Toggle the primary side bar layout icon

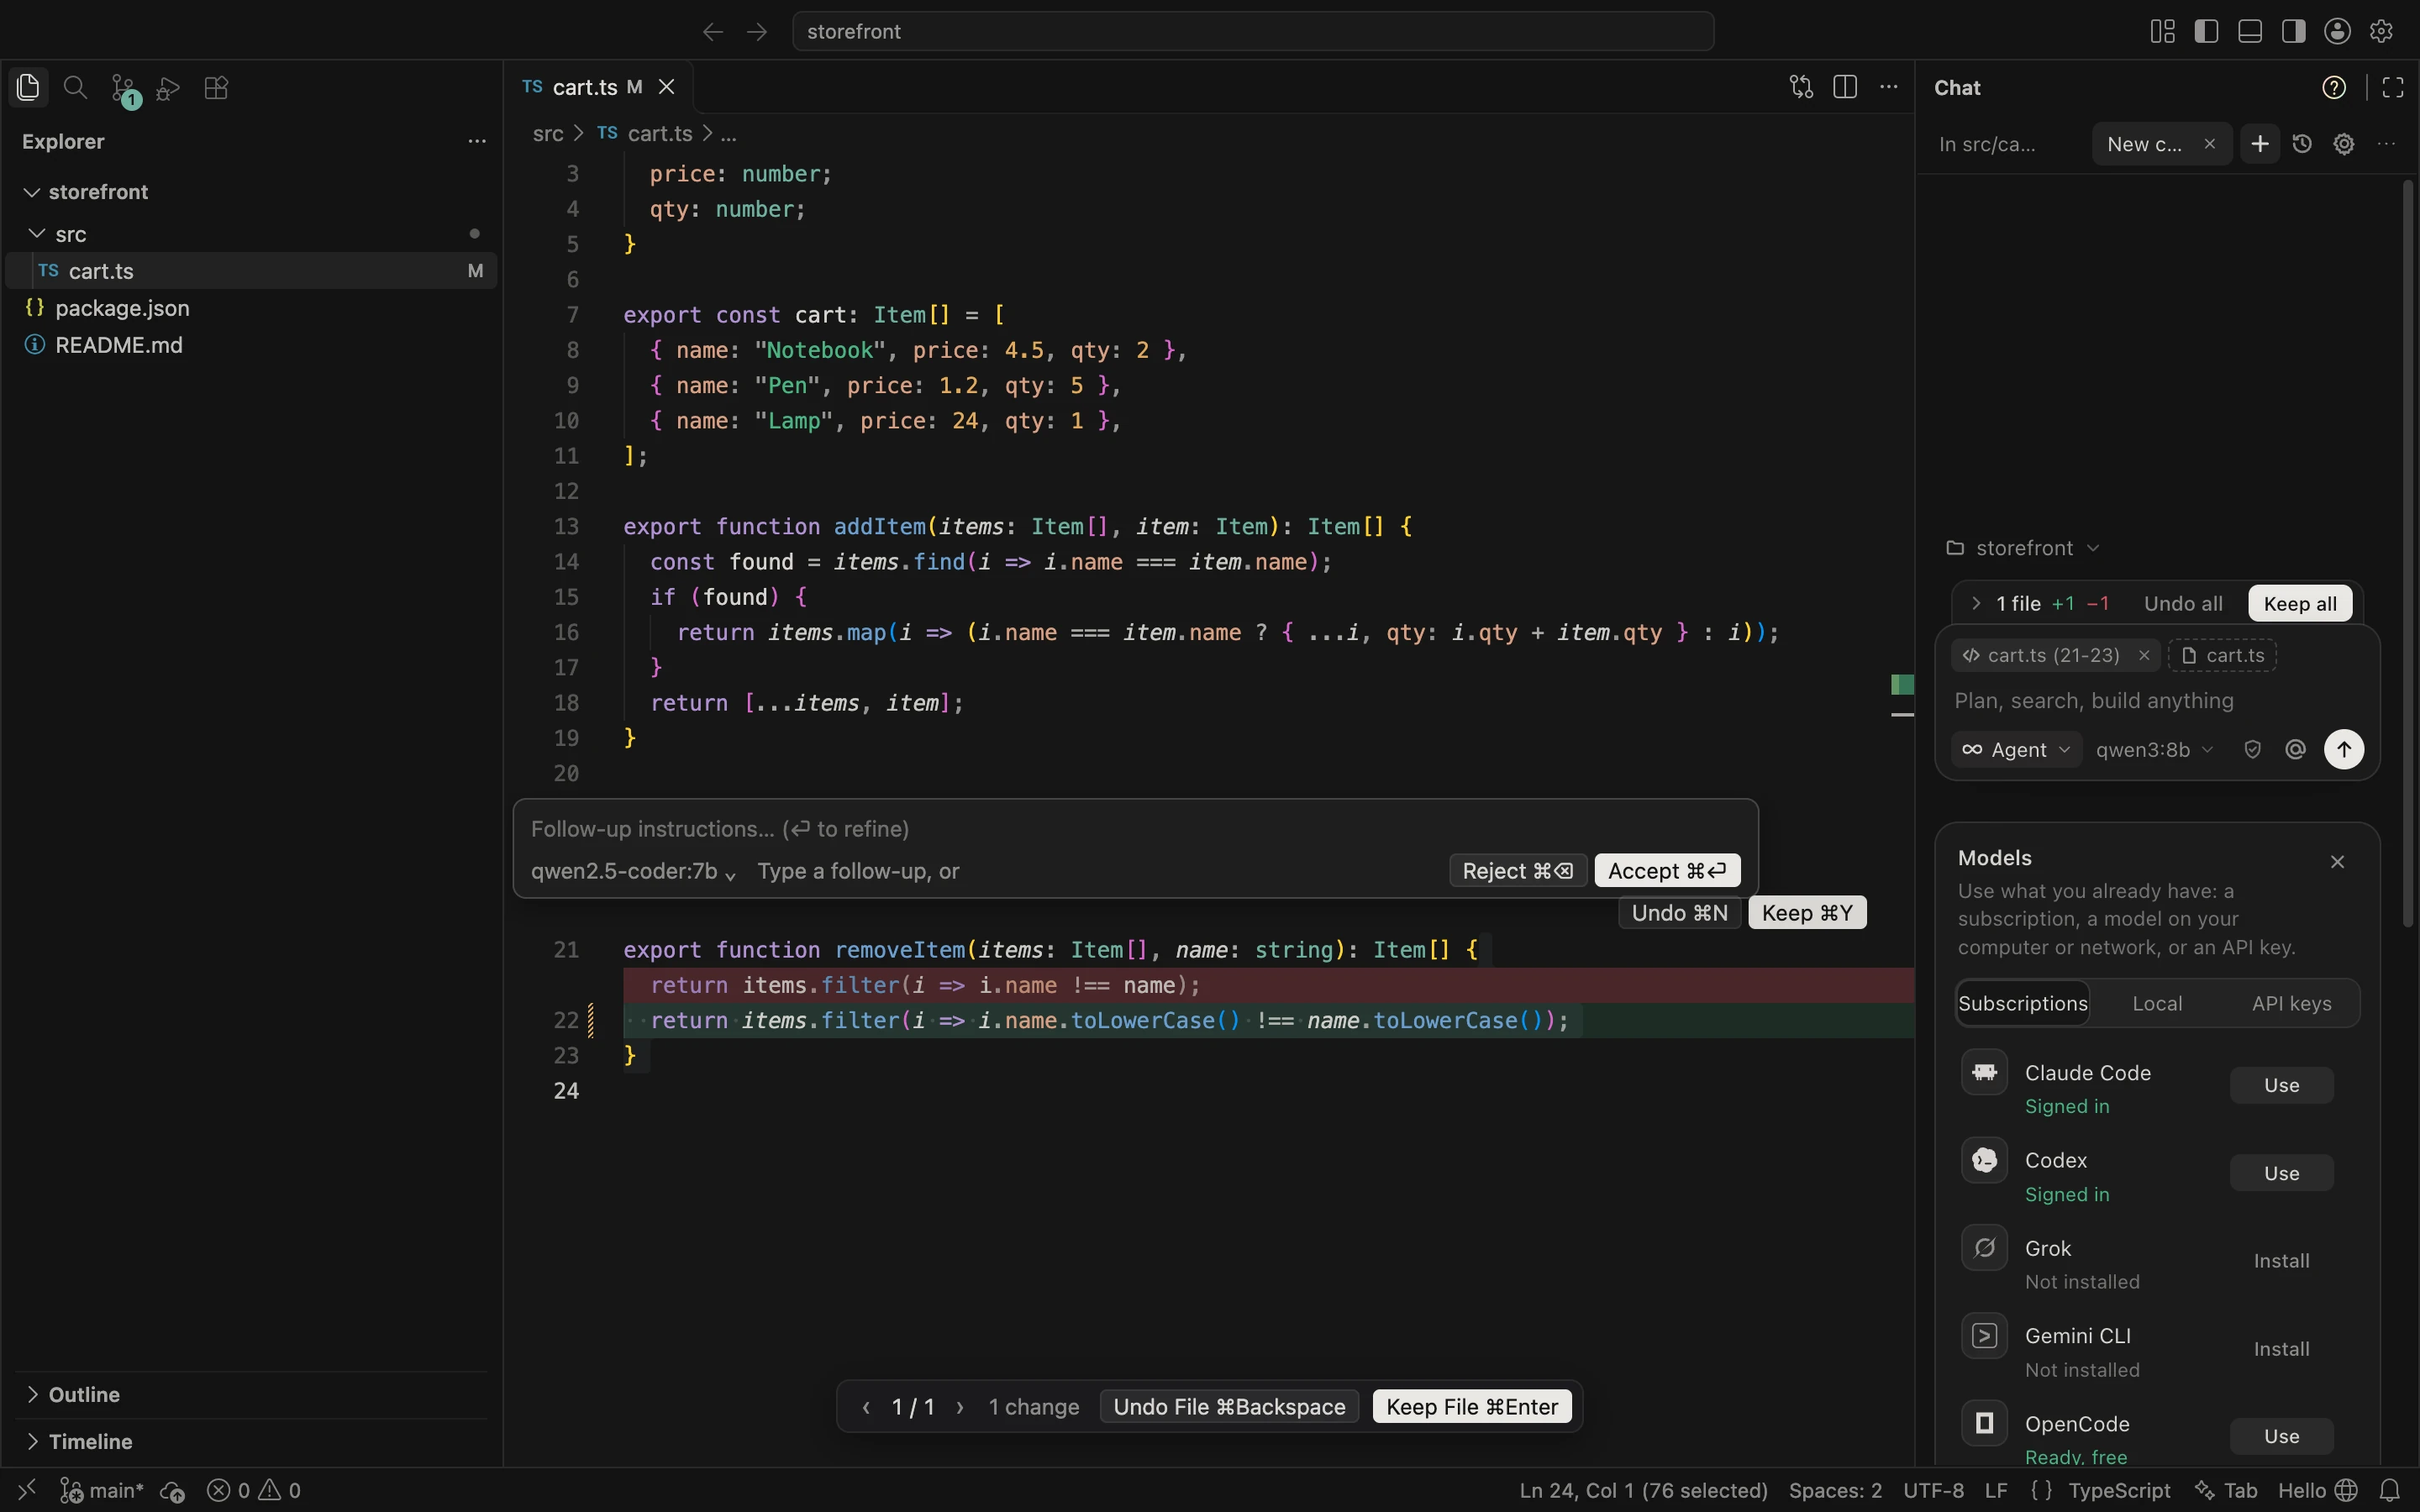2206,31
